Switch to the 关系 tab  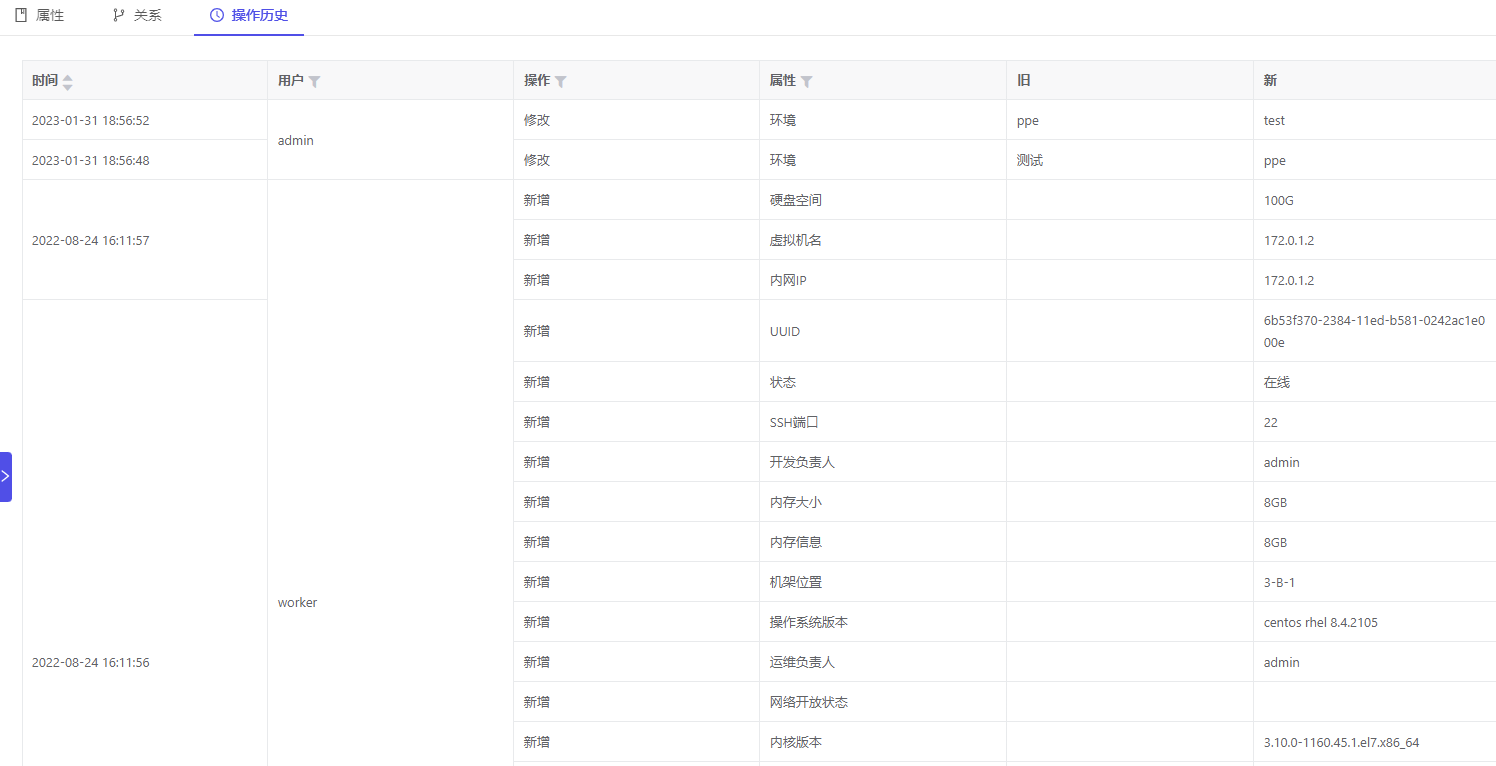point(147,16)
